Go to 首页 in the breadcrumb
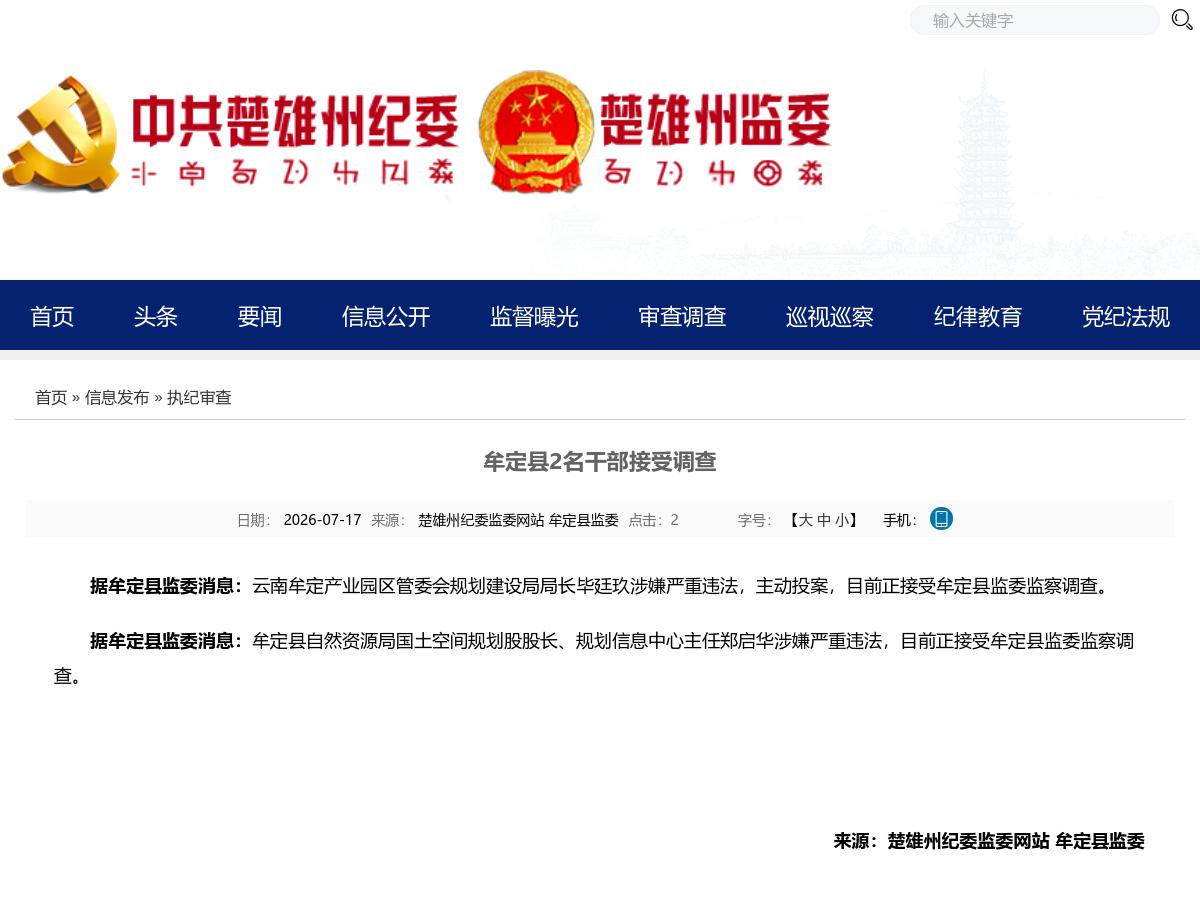This screenshot has height=900, width=1200. tap(51, 398)
